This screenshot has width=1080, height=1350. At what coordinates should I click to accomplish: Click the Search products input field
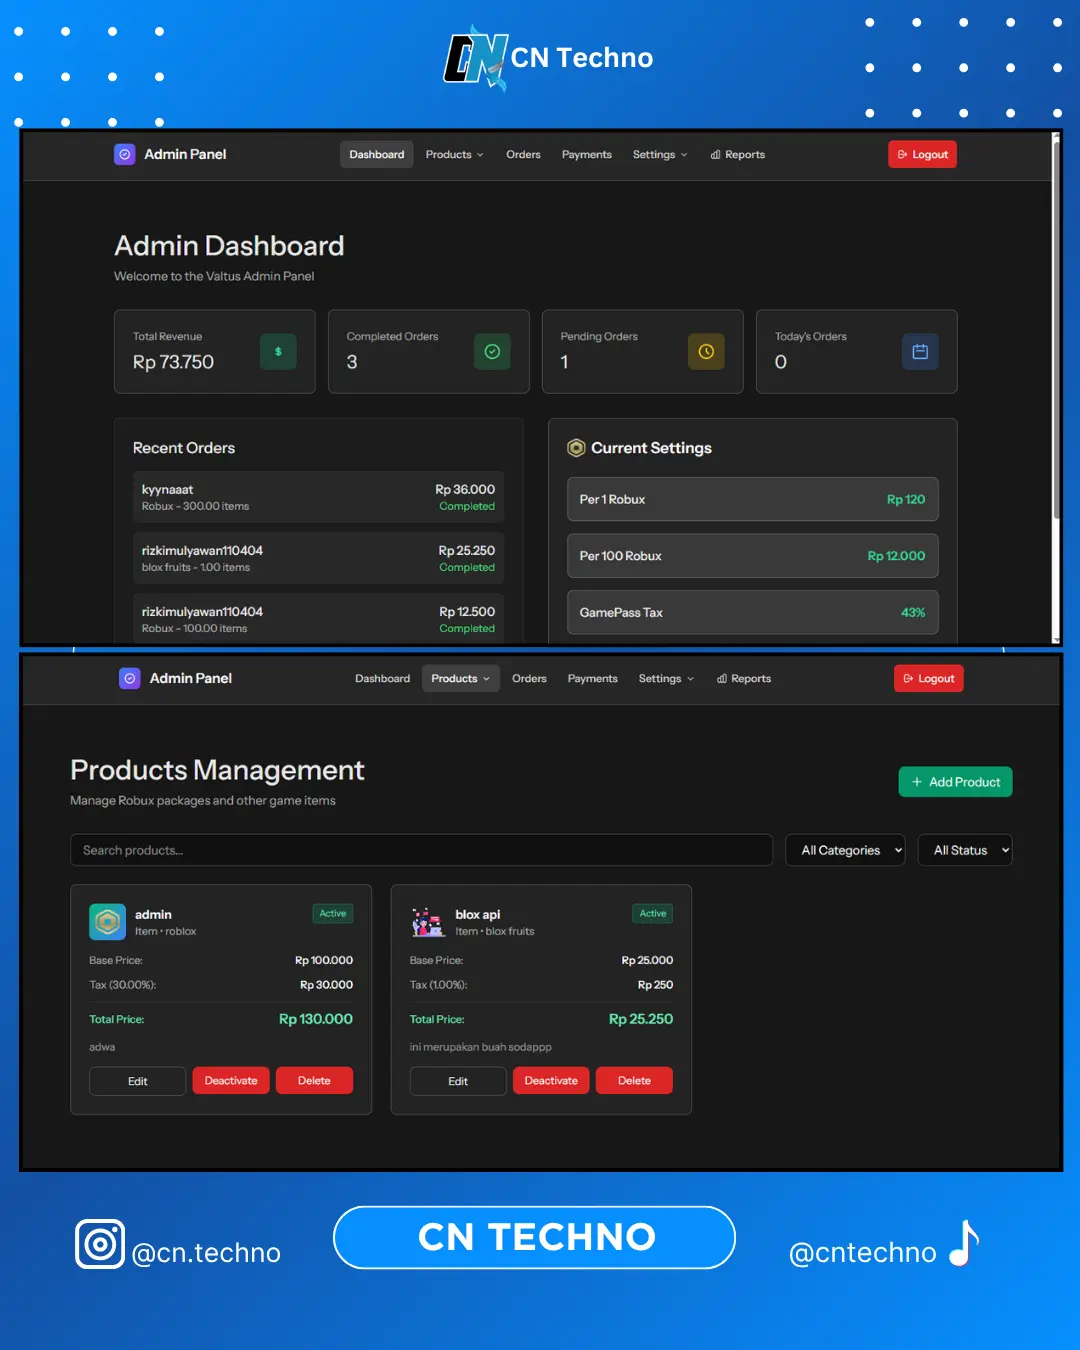(x=421, y=850)
